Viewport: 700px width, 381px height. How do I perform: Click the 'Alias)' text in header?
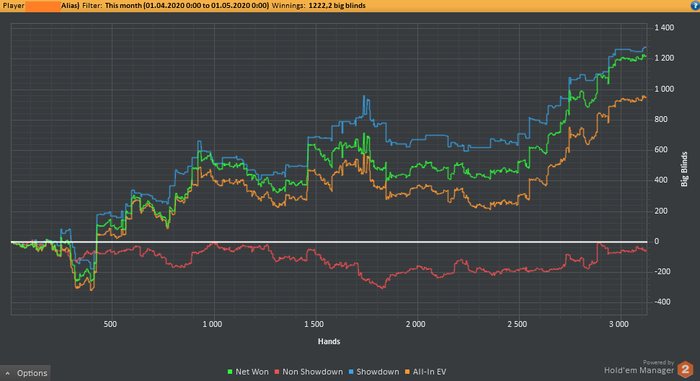pyautogui.click(x=70, y=5)
